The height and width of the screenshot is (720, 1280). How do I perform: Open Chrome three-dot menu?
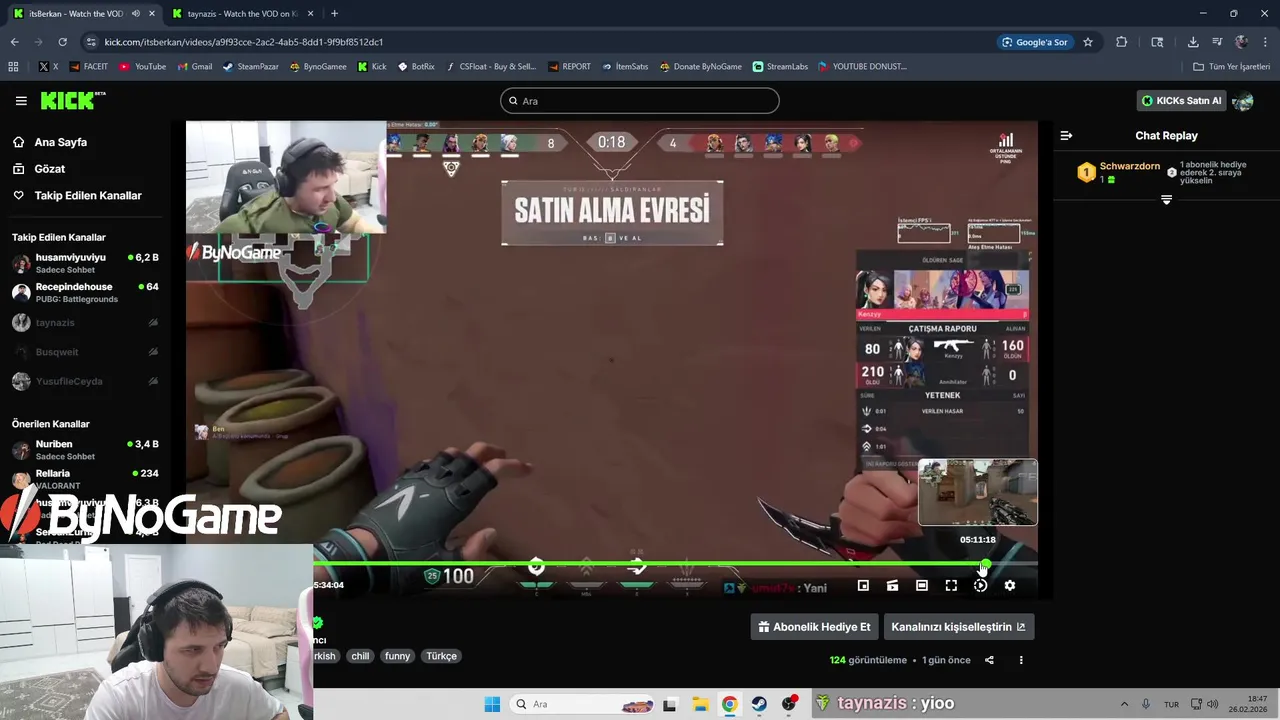click(x=1265, y=42)
